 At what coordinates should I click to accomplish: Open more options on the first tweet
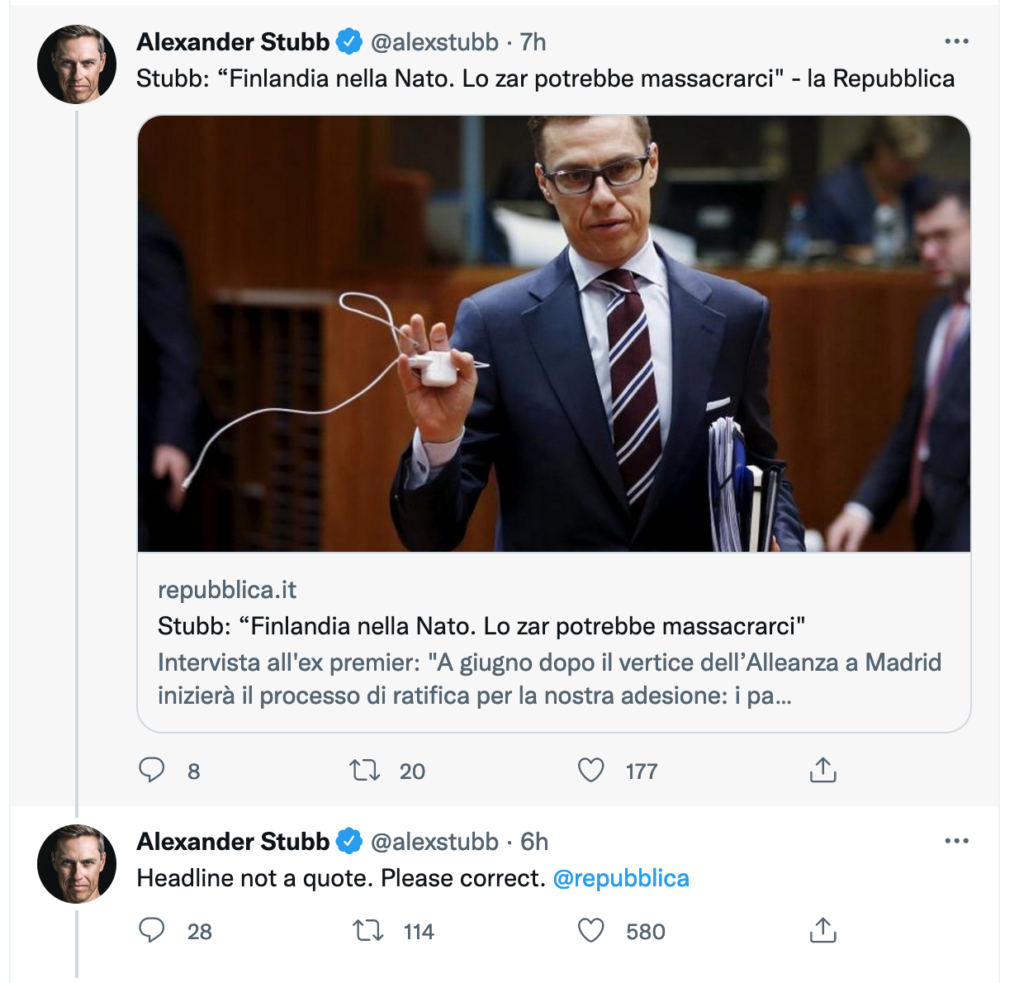pyautogui.click(x=956, y=42)
